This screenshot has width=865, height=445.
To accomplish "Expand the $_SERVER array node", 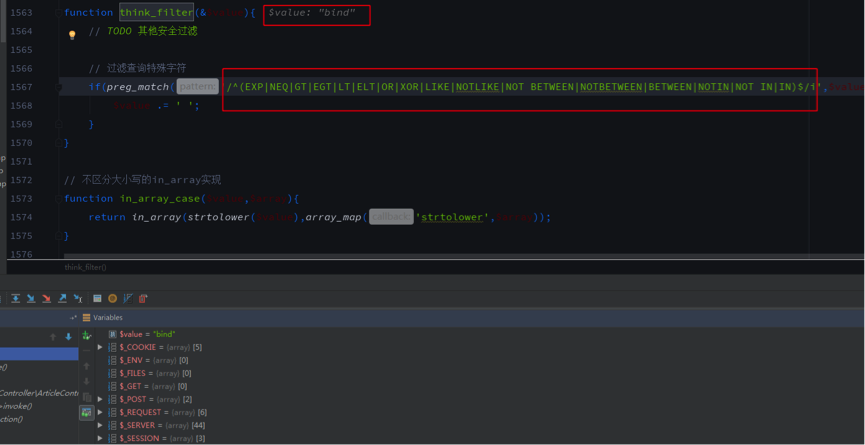I will pos(100,425).
